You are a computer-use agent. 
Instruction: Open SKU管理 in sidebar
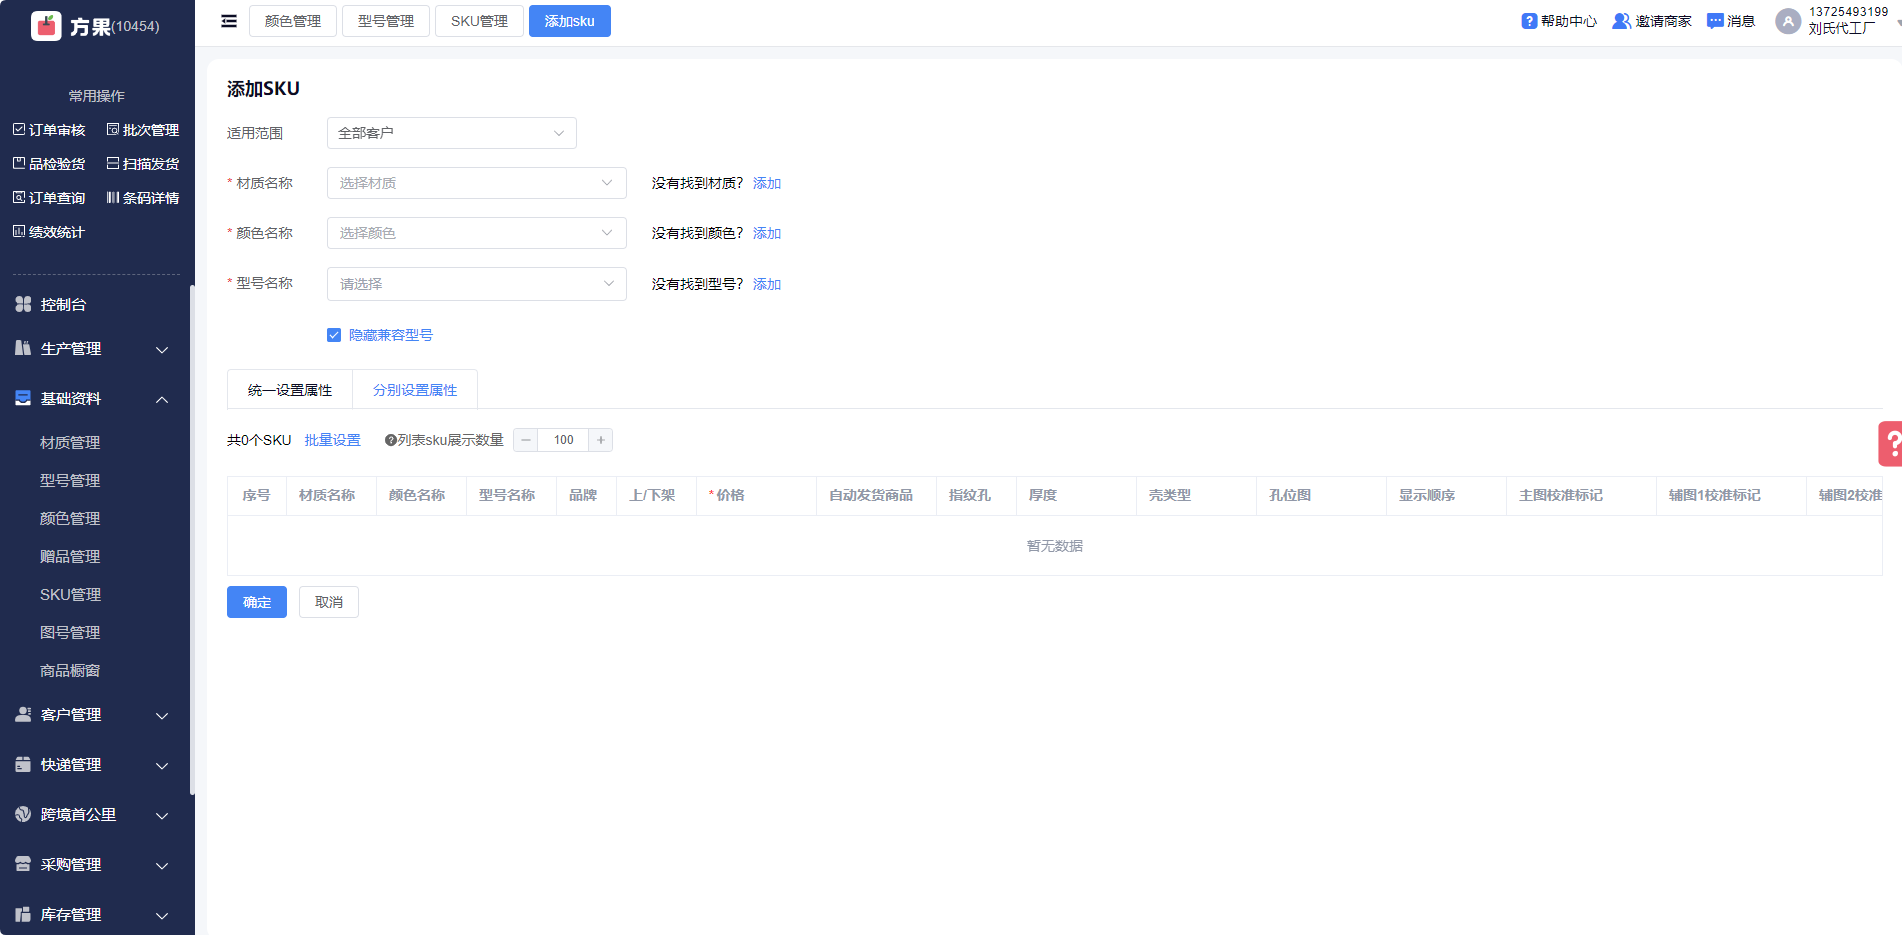pos(70,594)
